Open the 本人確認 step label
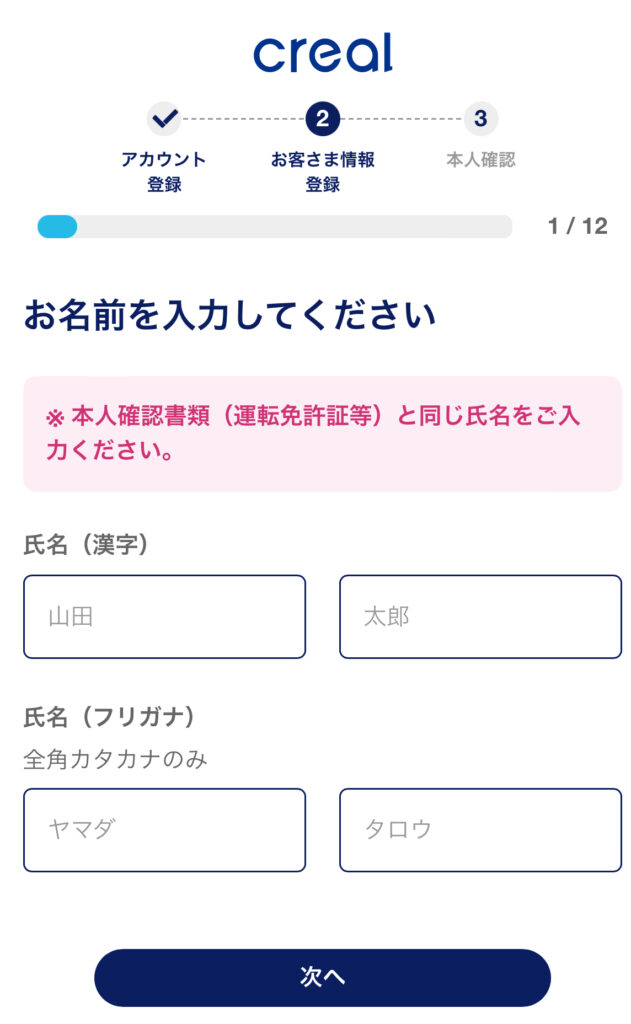Image resolution: width=631 pixels, height=1024 pixels. tap(481, 158)
